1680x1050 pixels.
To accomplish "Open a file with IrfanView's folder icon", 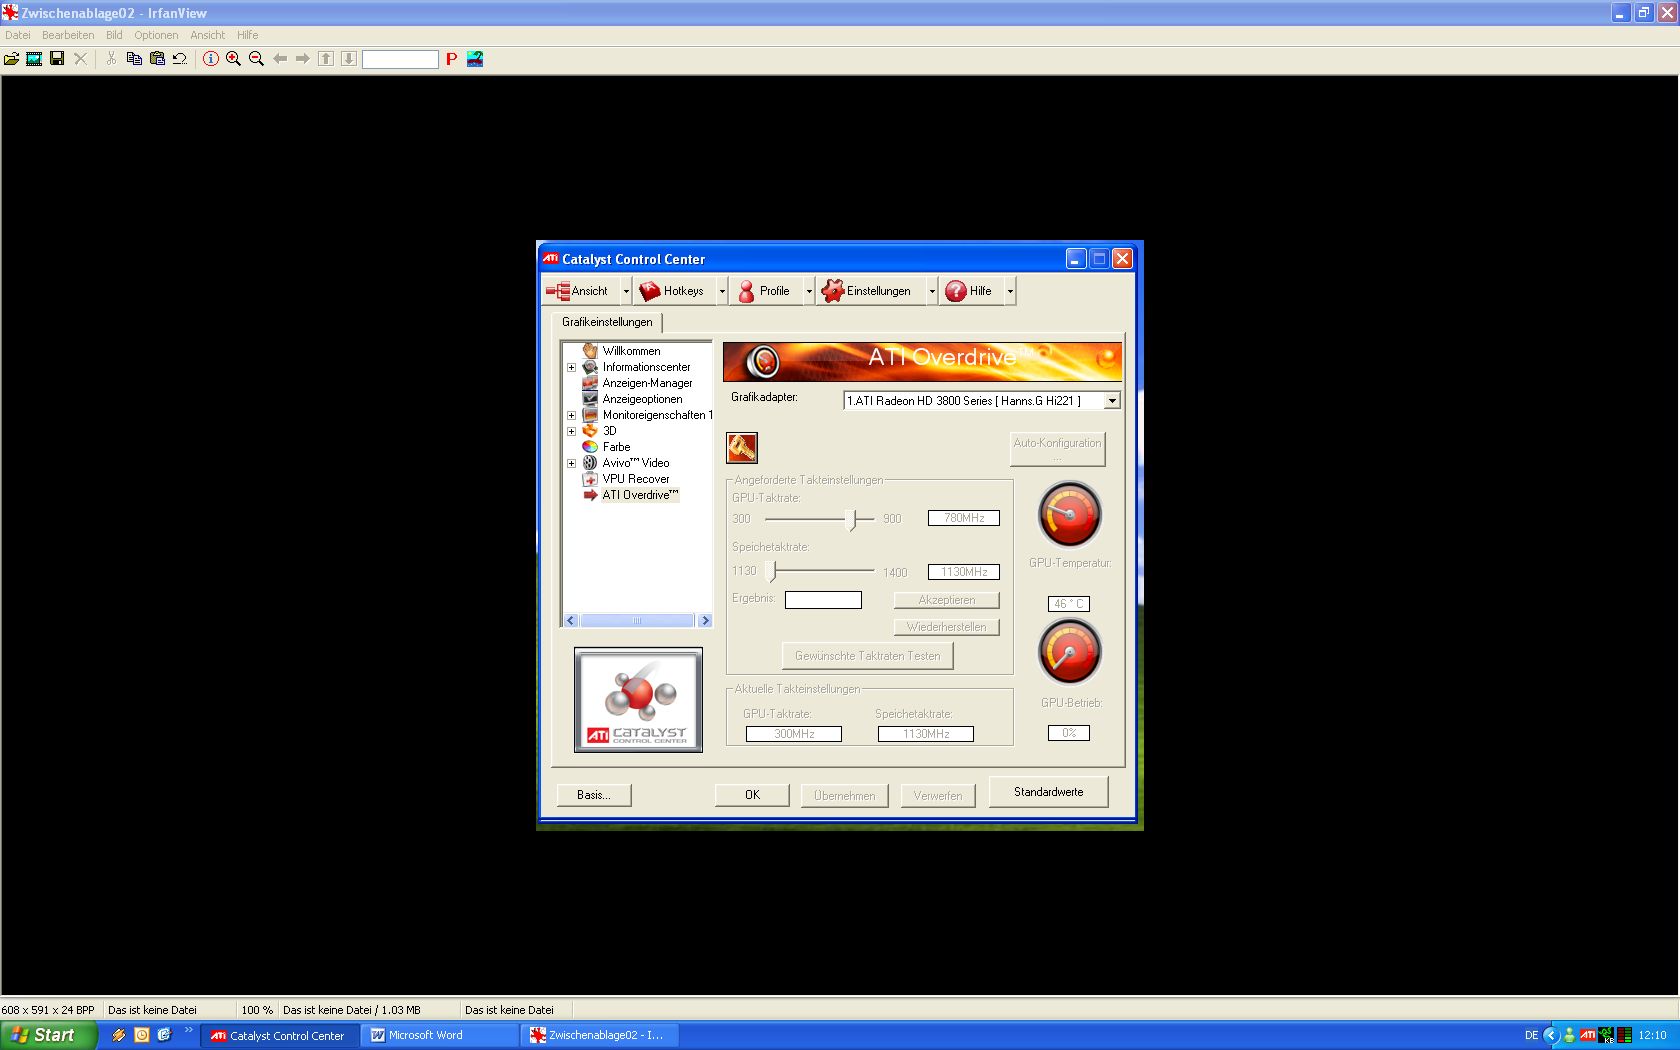I will pyautogui.click(x=11, y=59).
